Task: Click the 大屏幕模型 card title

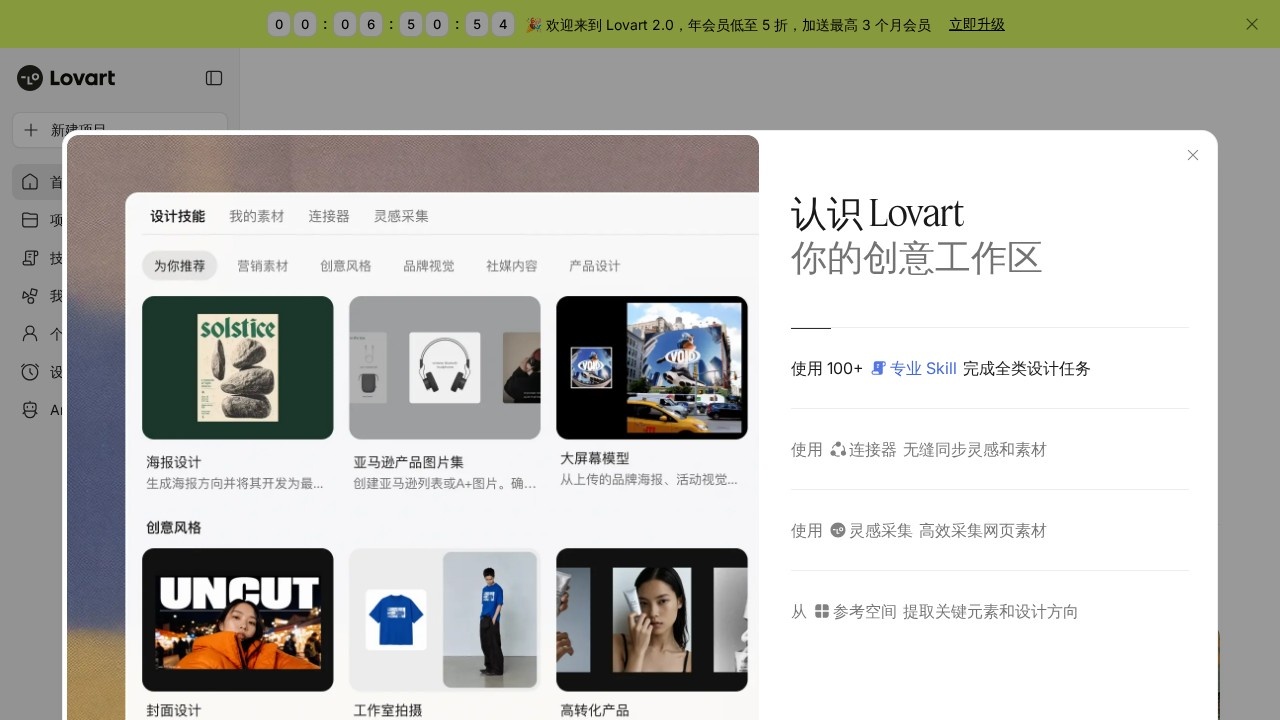Action: click(595, 458)
